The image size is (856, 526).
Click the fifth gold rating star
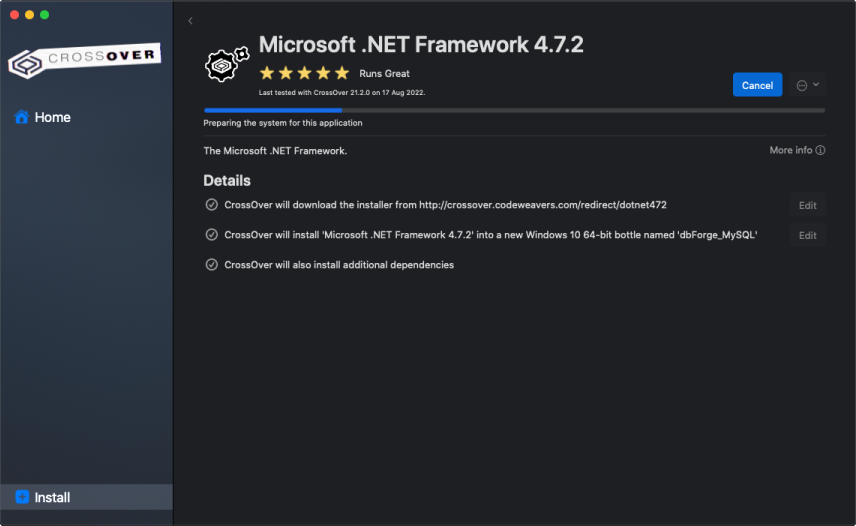pos(342,73)
